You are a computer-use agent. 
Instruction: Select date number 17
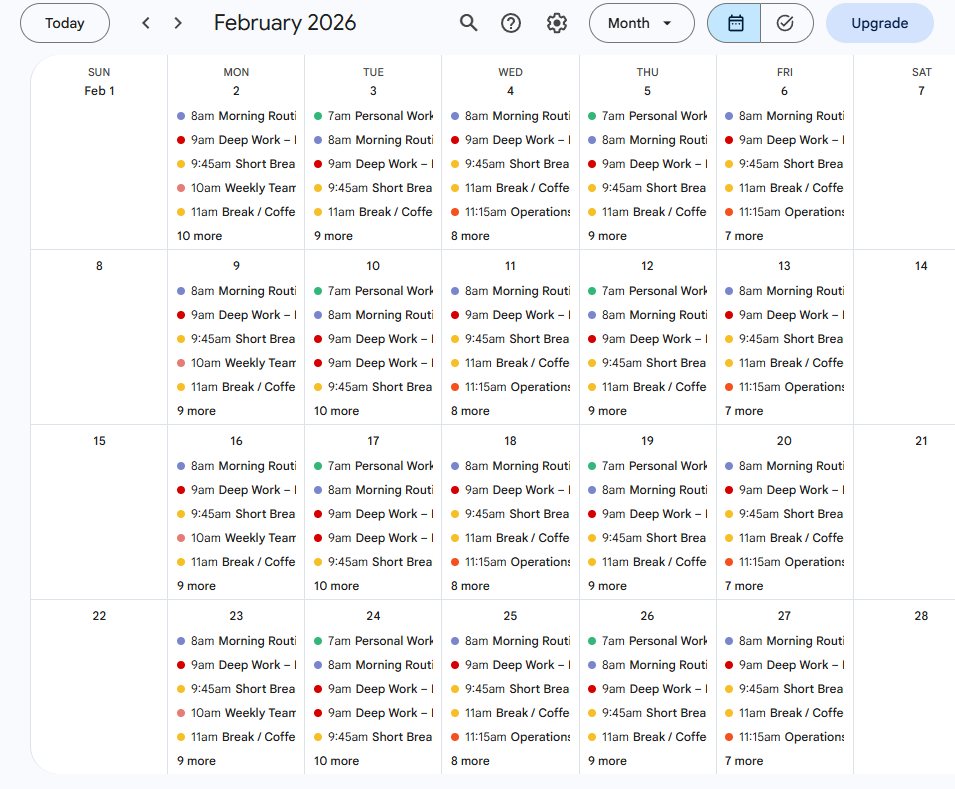point(373,440)
